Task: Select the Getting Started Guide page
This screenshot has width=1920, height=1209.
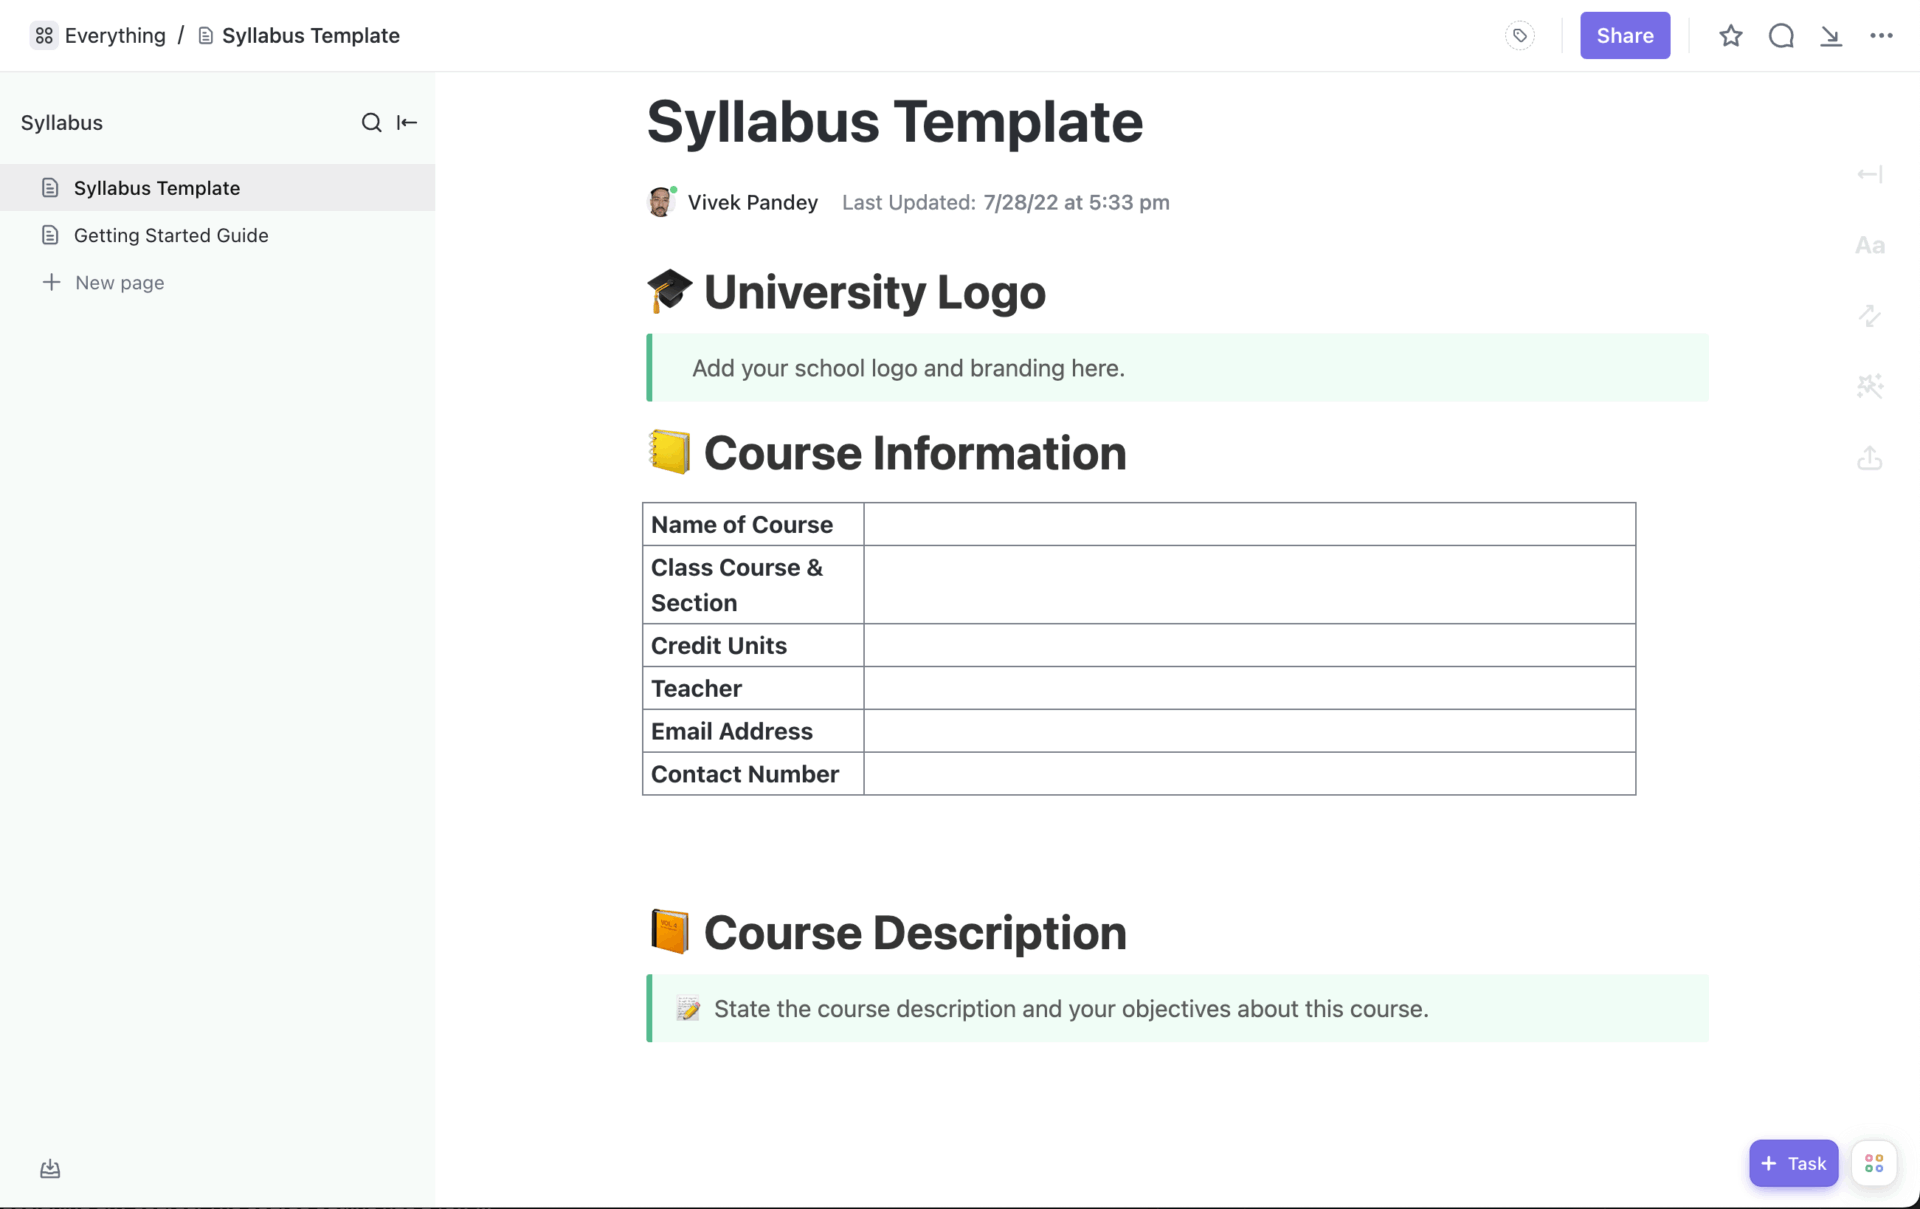Action: [171, 235]
